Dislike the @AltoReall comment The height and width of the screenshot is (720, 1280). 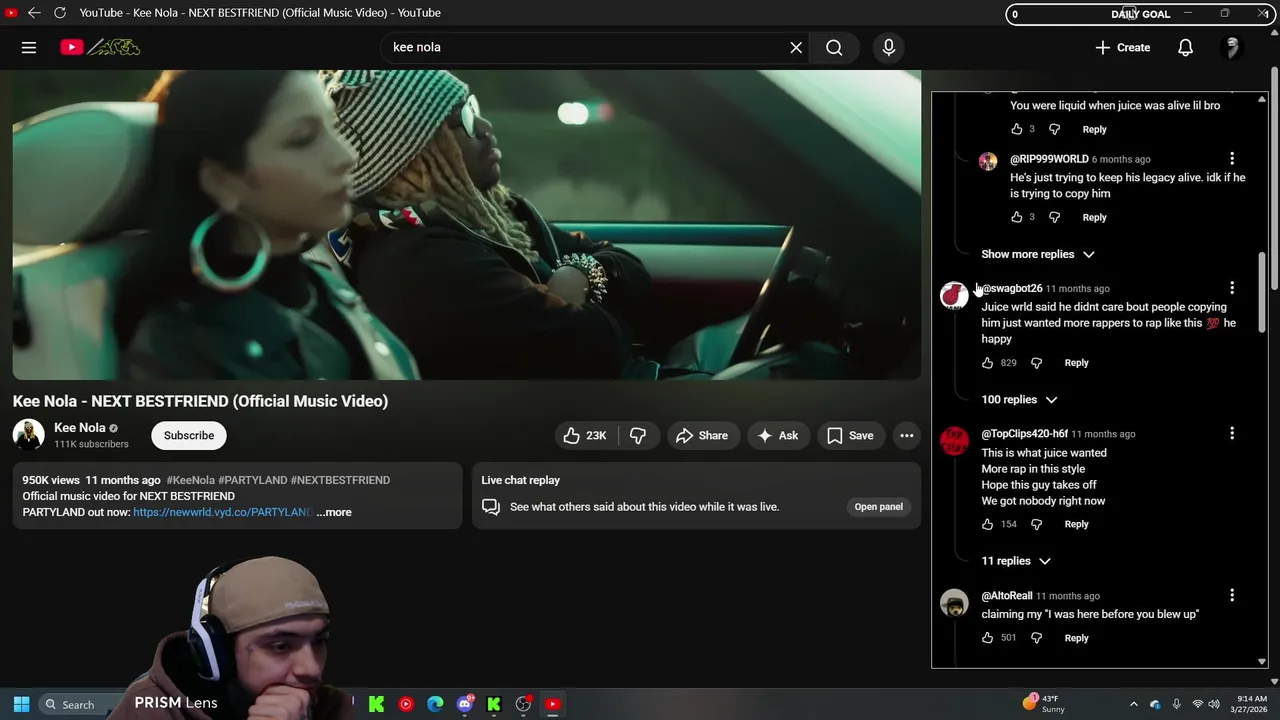1036,638
